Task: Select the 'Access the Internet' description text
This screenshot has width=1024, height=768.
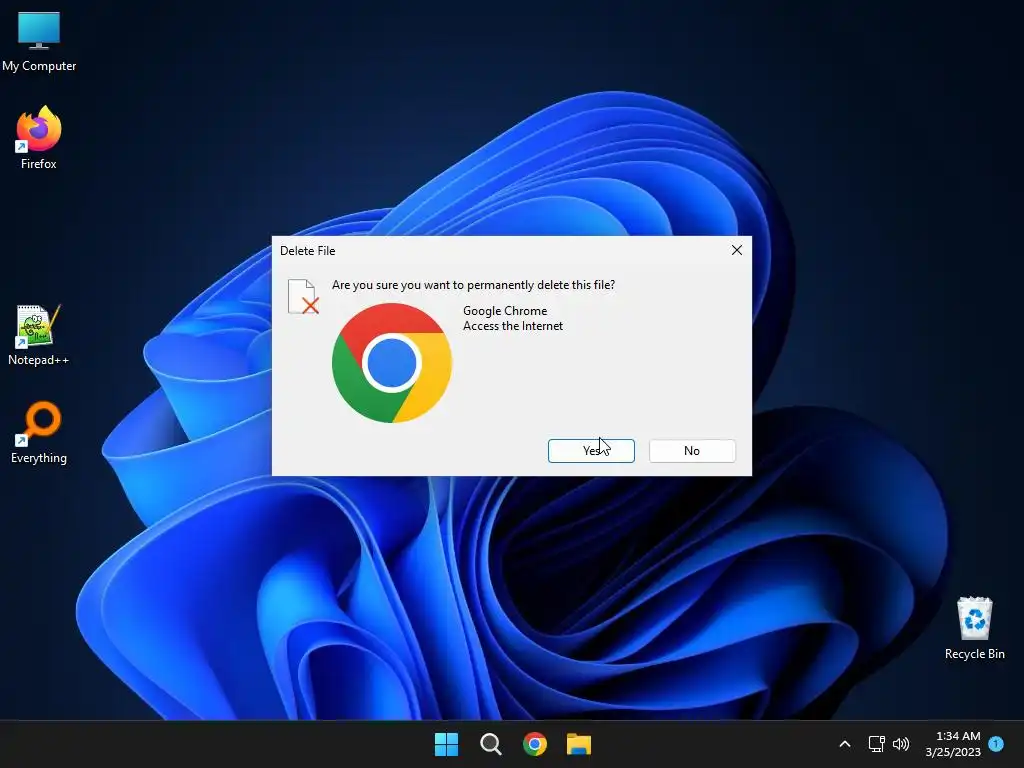Action: pos(513,326)
